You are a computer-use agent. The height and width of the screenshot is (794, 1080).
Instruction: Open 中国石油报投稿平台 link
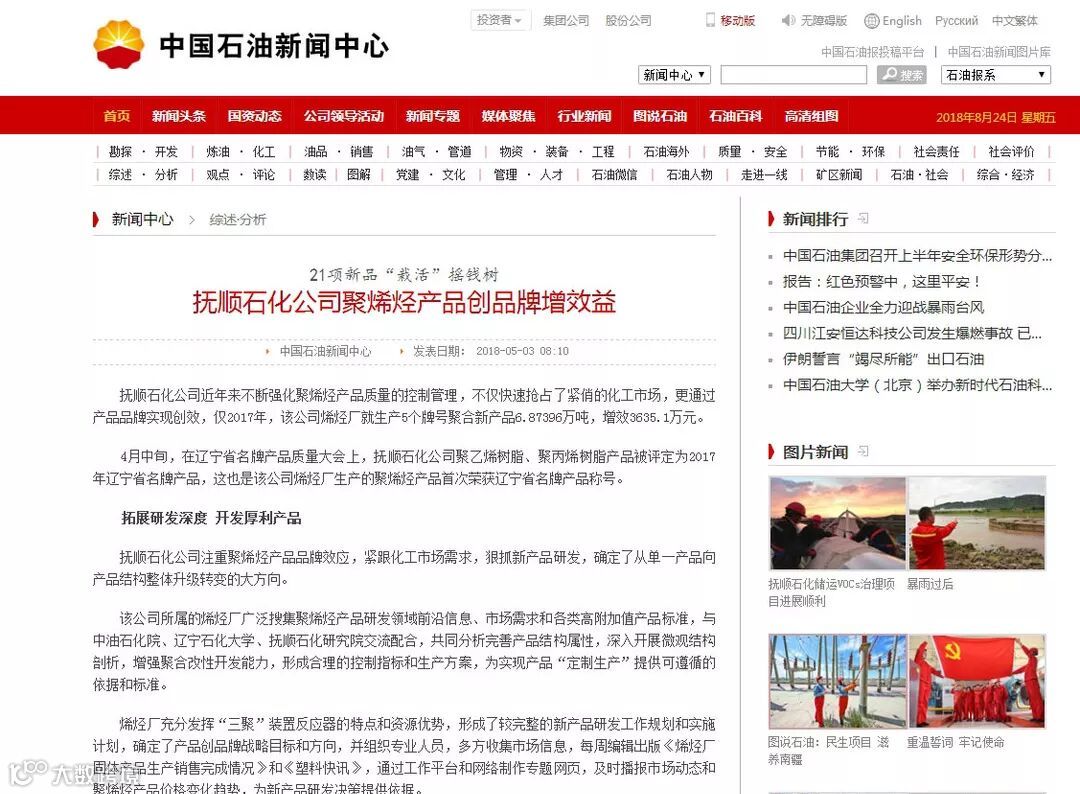(872, 52)
